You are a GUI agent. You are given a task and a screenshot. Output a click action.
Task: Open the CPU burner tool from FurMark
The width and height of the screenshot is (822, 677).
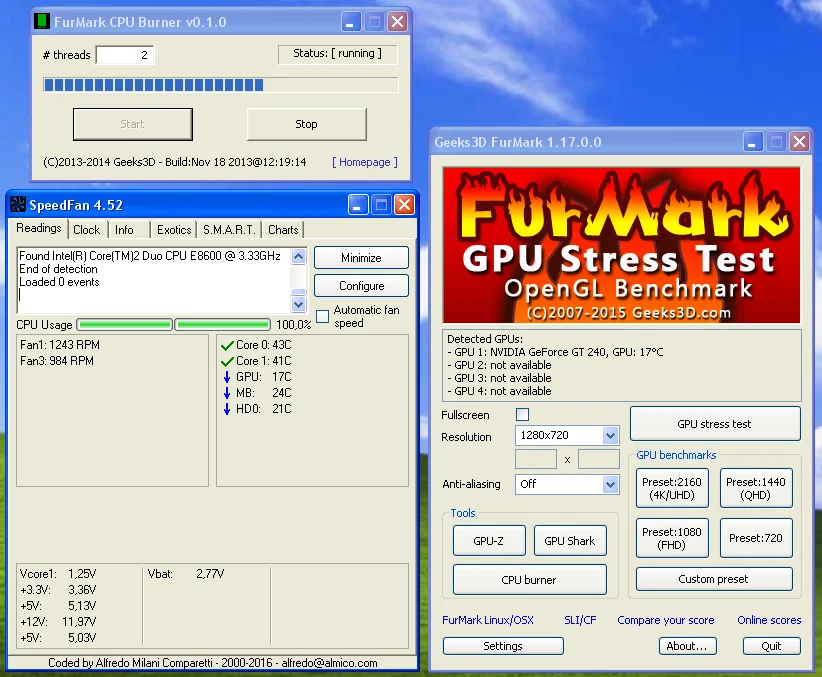(529, 580)
